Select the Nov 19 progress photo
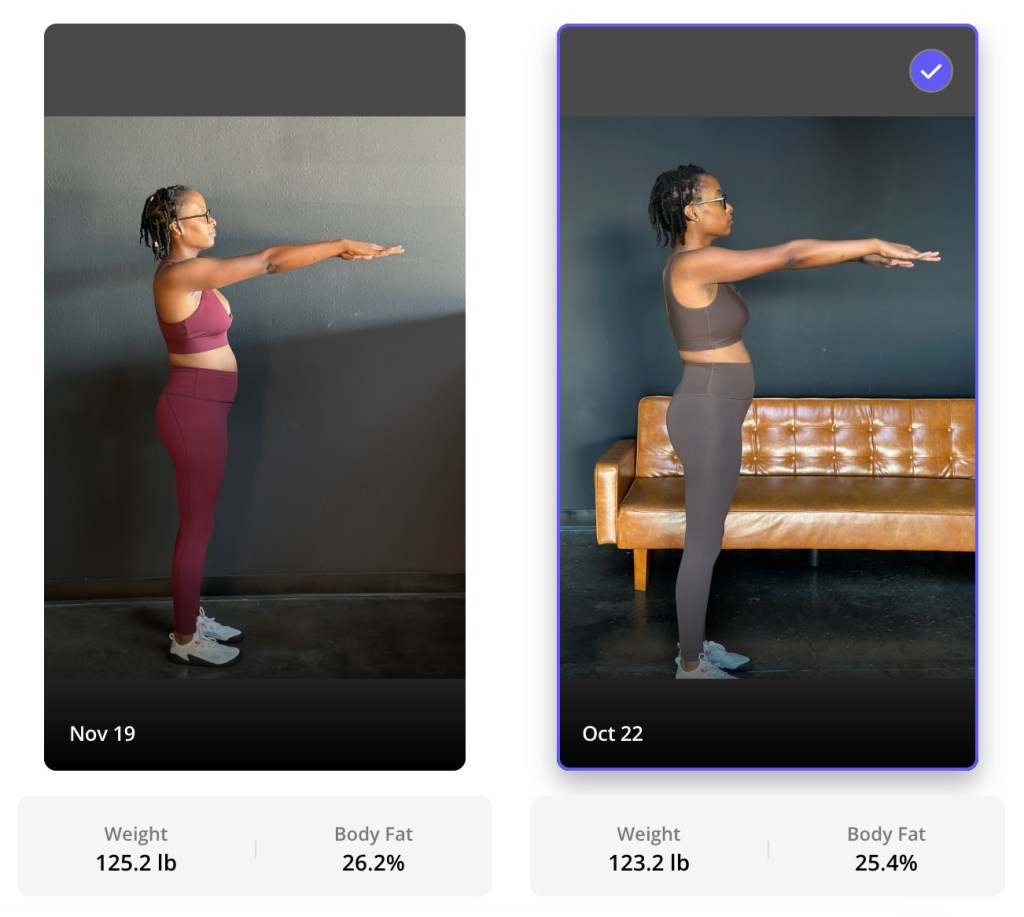Screen dimensions: 1024x917 [255, 397]
